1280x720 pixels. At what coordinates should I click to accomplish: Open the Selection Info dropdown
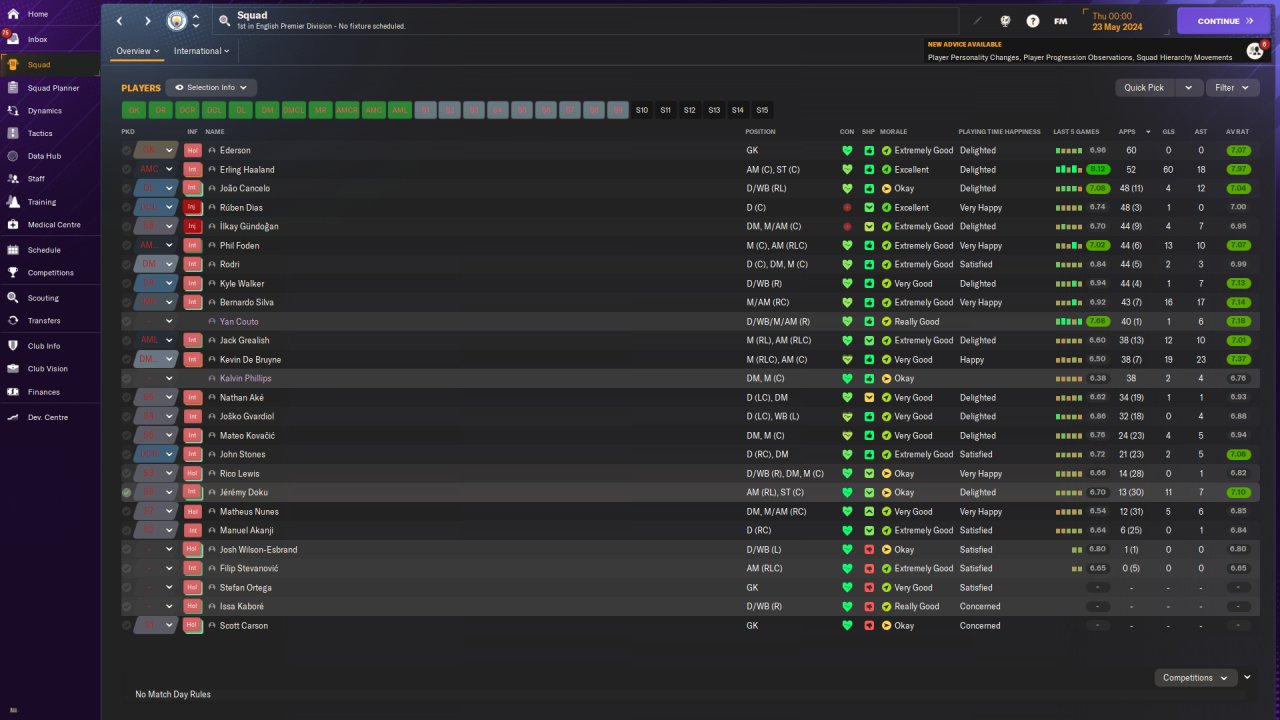click(x=211, y=88)
